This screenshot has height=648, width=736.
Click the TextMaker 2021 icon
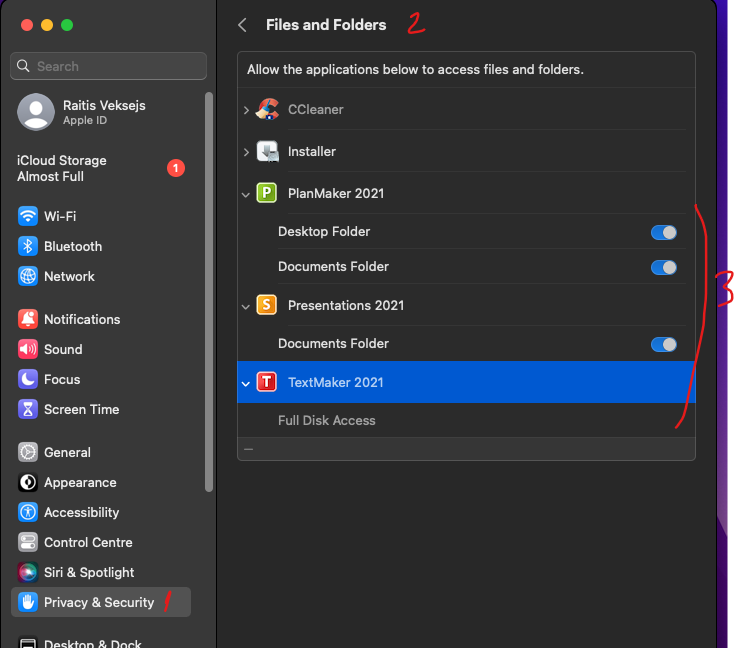click(x=267, y=382)
